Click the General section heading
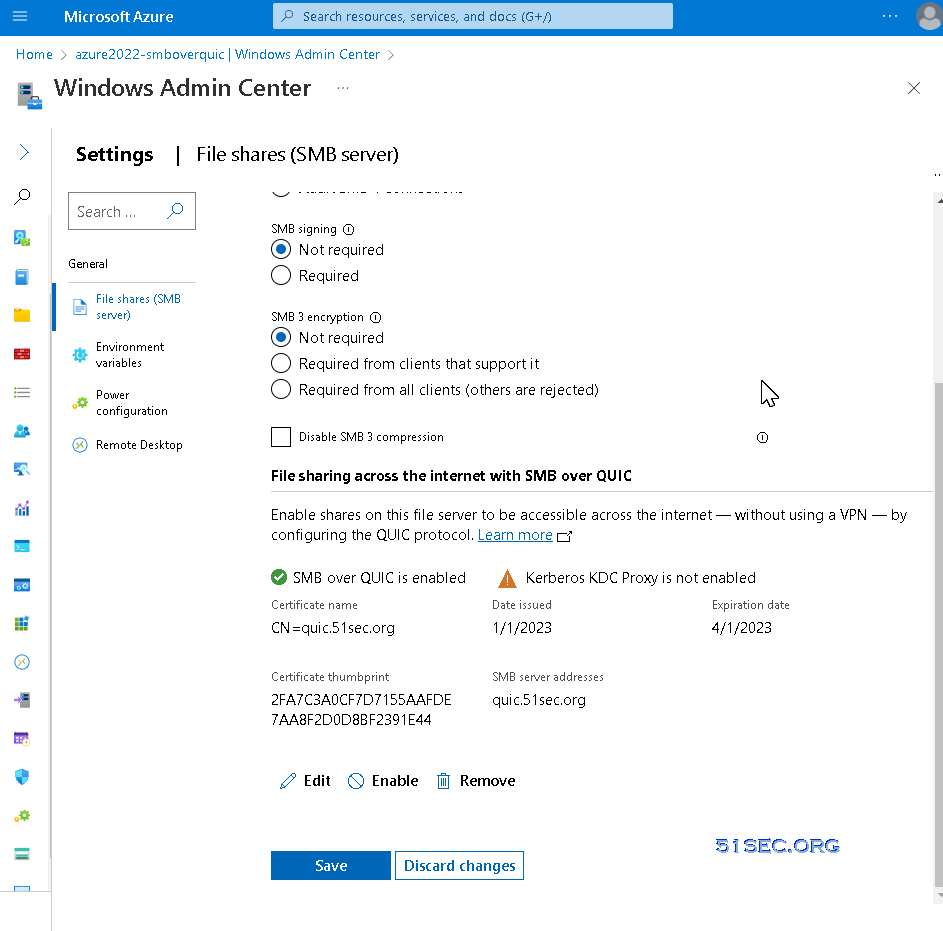 (88, 263)
